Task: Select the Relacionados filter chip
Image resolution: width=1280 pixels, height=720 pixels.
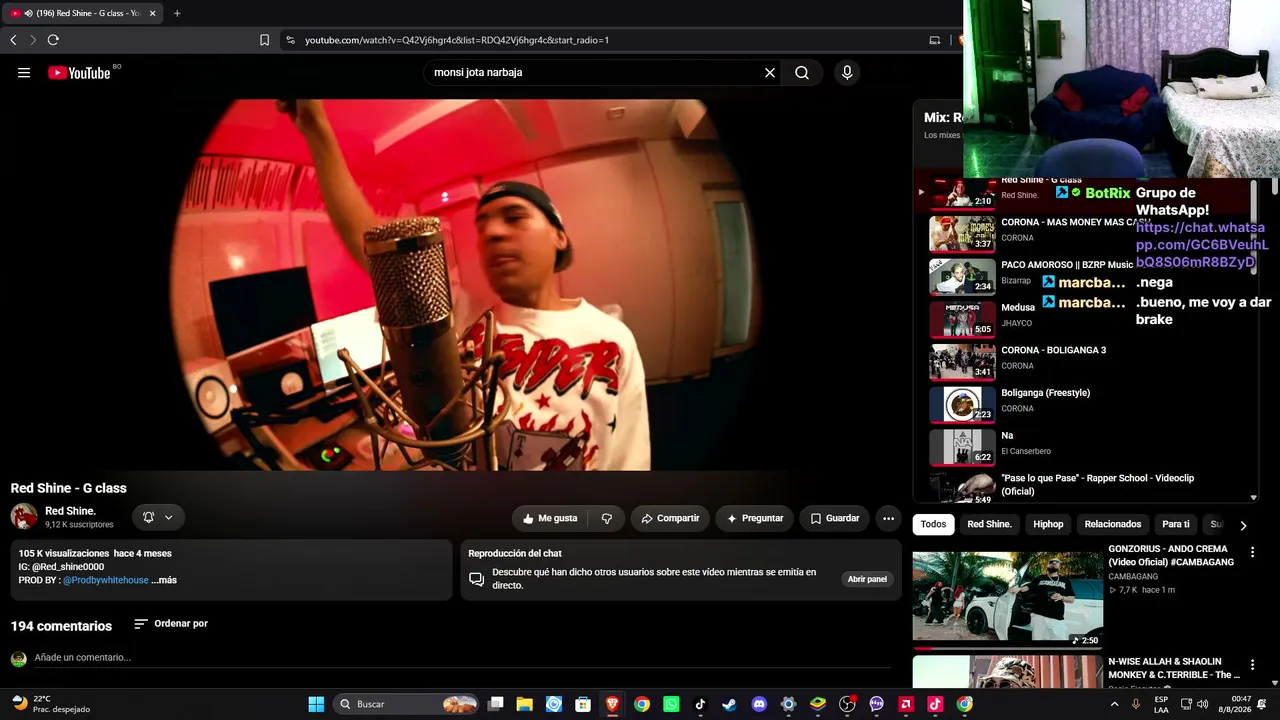Action: (x=1113, y=524)
